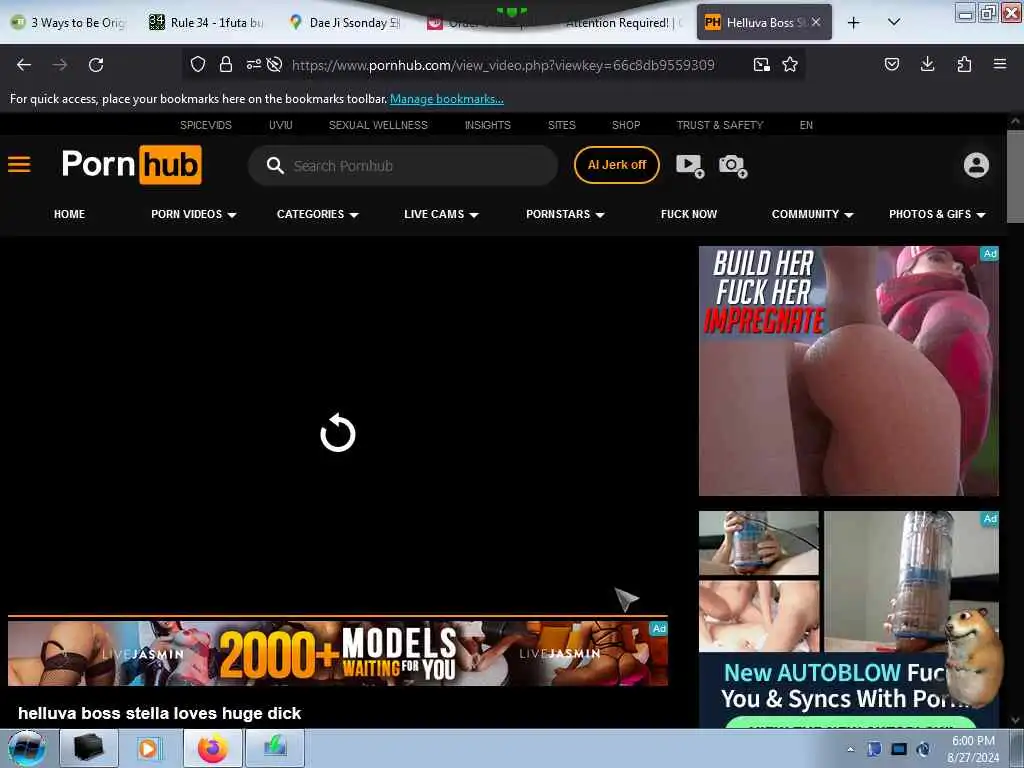Image resolution: width=1024 pixels, height=768 pixels.
Task: Click the page vertical scrollbar thumb
Action: pos(1015,176)
